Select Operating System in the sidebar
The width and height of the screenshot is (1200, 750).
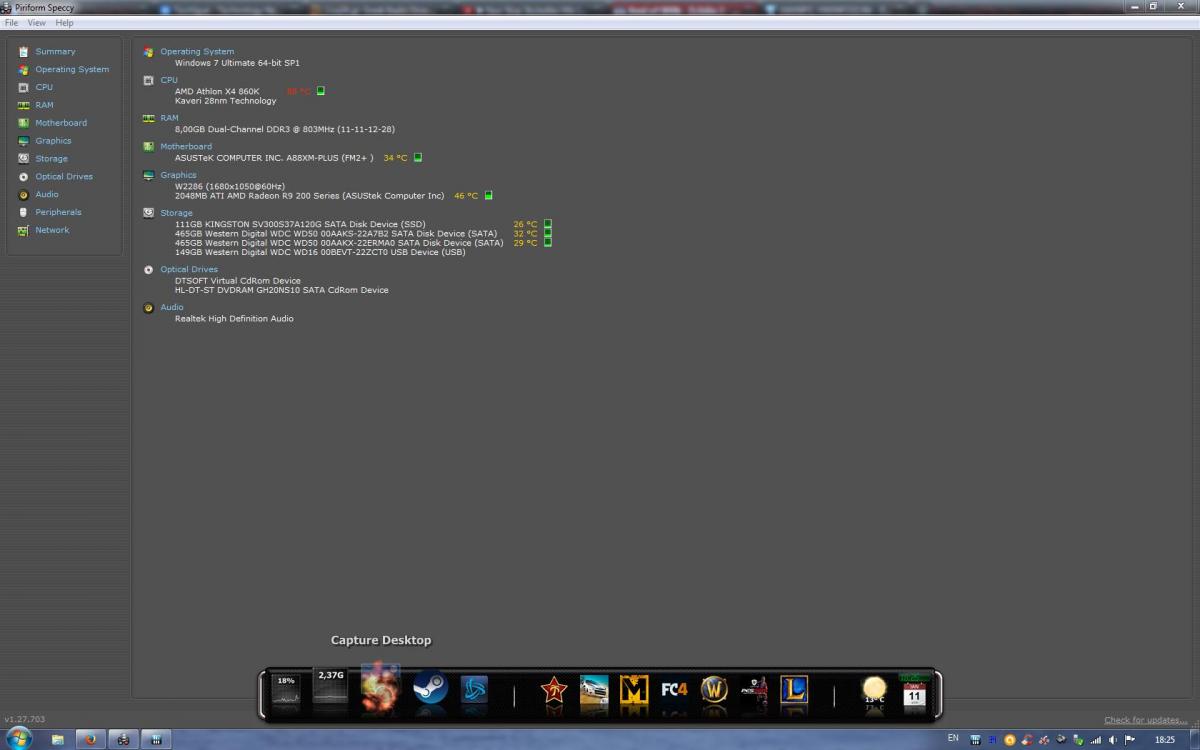[72, 69]
